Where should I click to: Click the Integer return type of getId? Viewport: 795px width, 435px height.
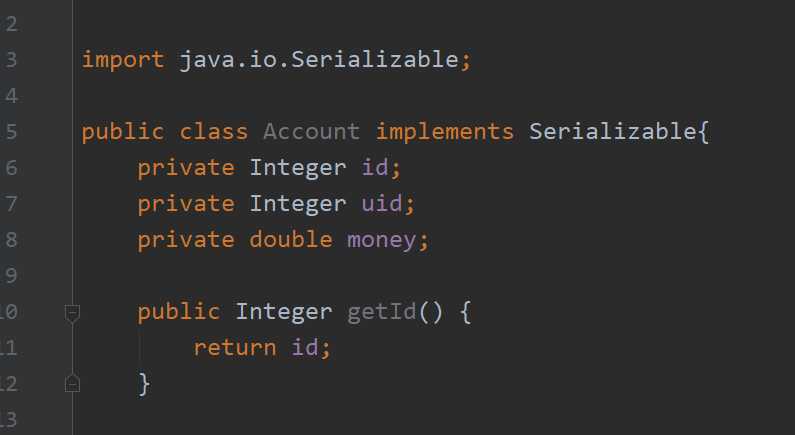click(283, 312)
